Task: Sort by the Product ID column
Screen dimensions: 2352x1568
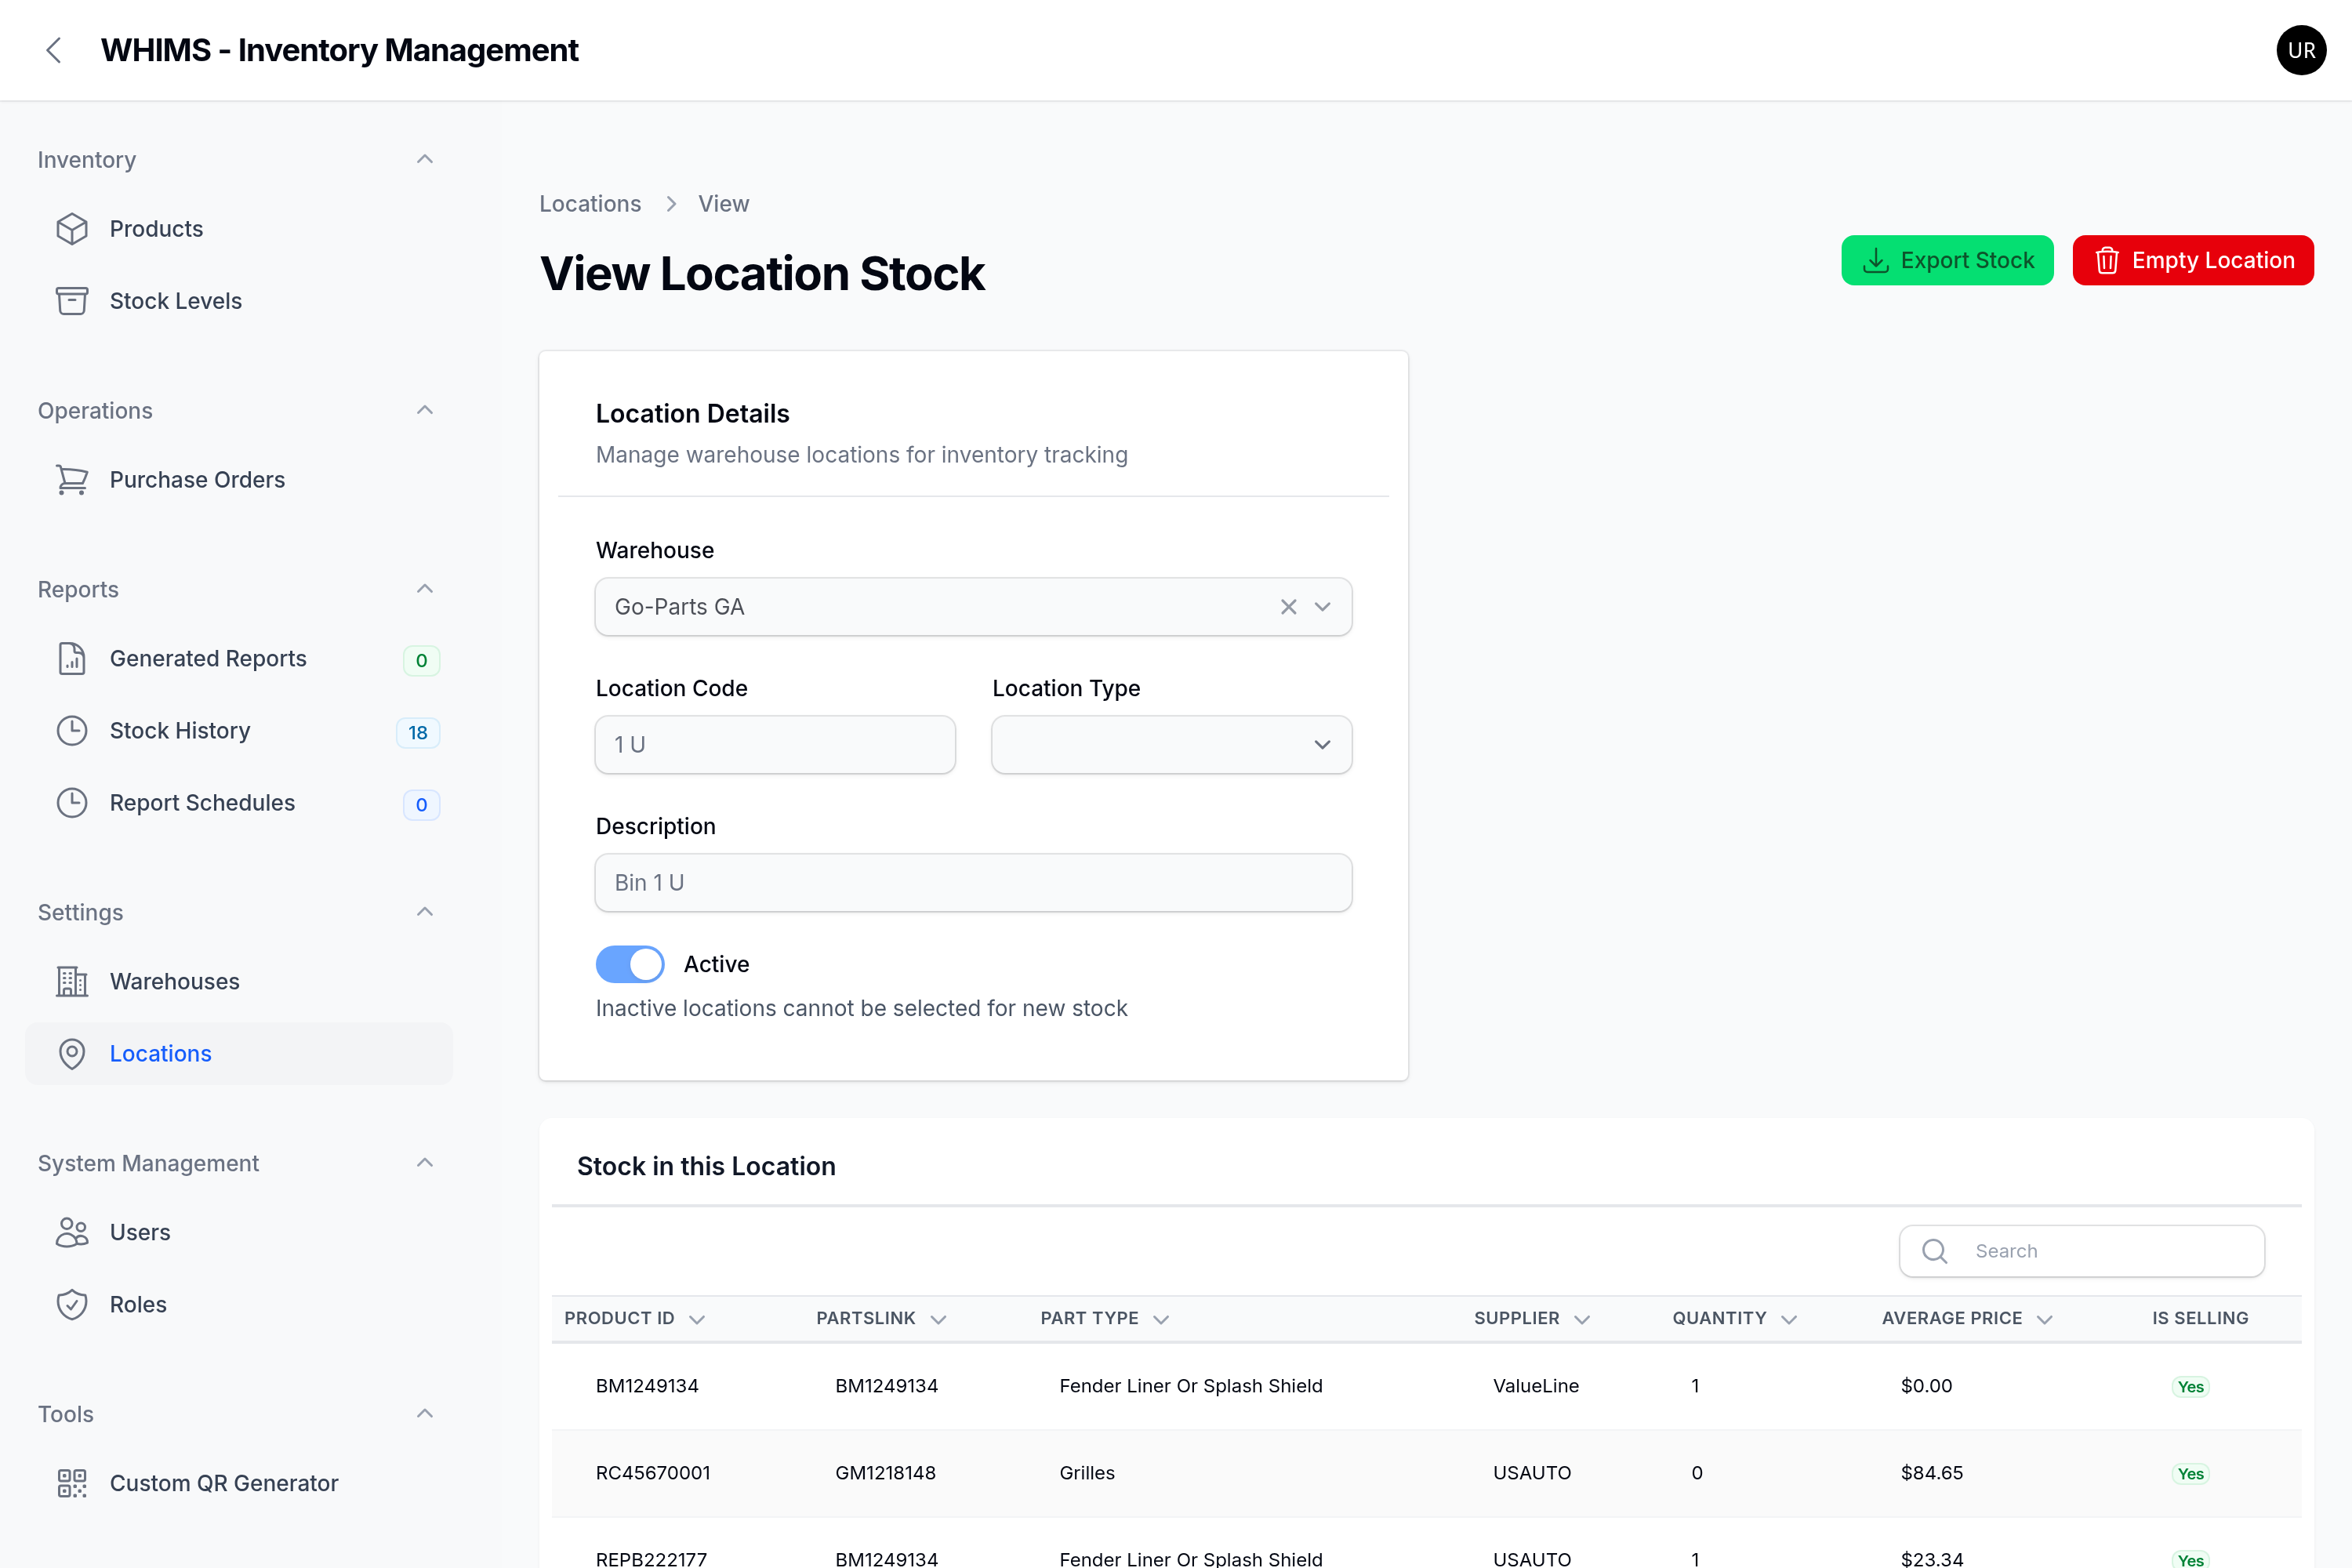Action: click(634, 1318)
